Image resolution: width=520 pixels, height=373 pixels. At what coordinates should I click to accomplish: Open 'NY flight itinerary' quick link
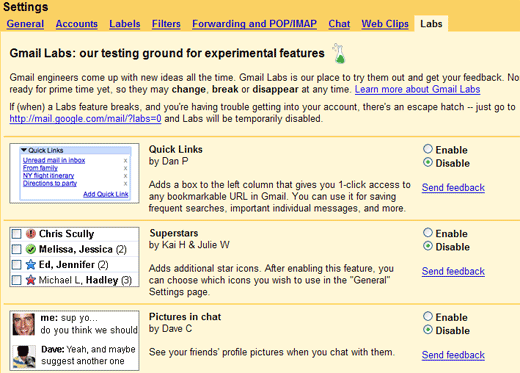tap(48, 176)
